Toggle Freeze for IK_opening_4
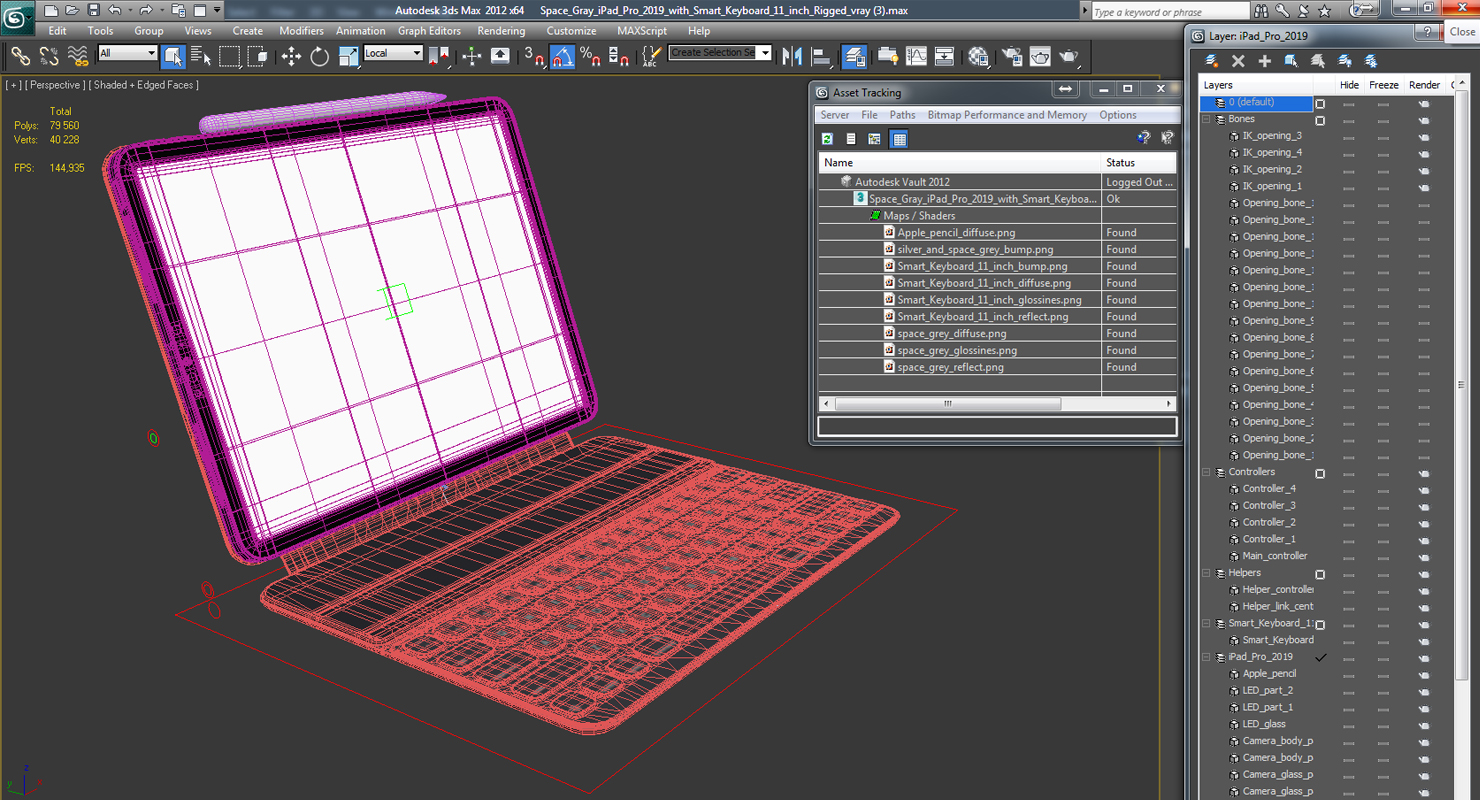Image resolution: width=1480 pixels, height=800 pixels. click(1383, 154)
